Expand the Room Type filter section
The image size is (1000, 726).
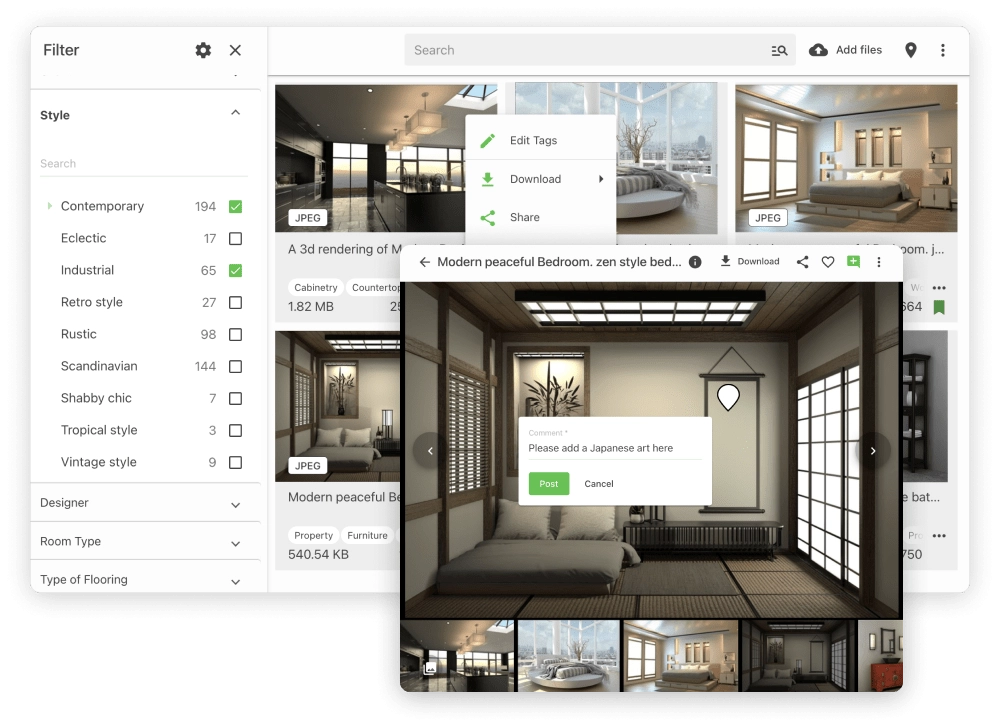click(x=145, y=541)
